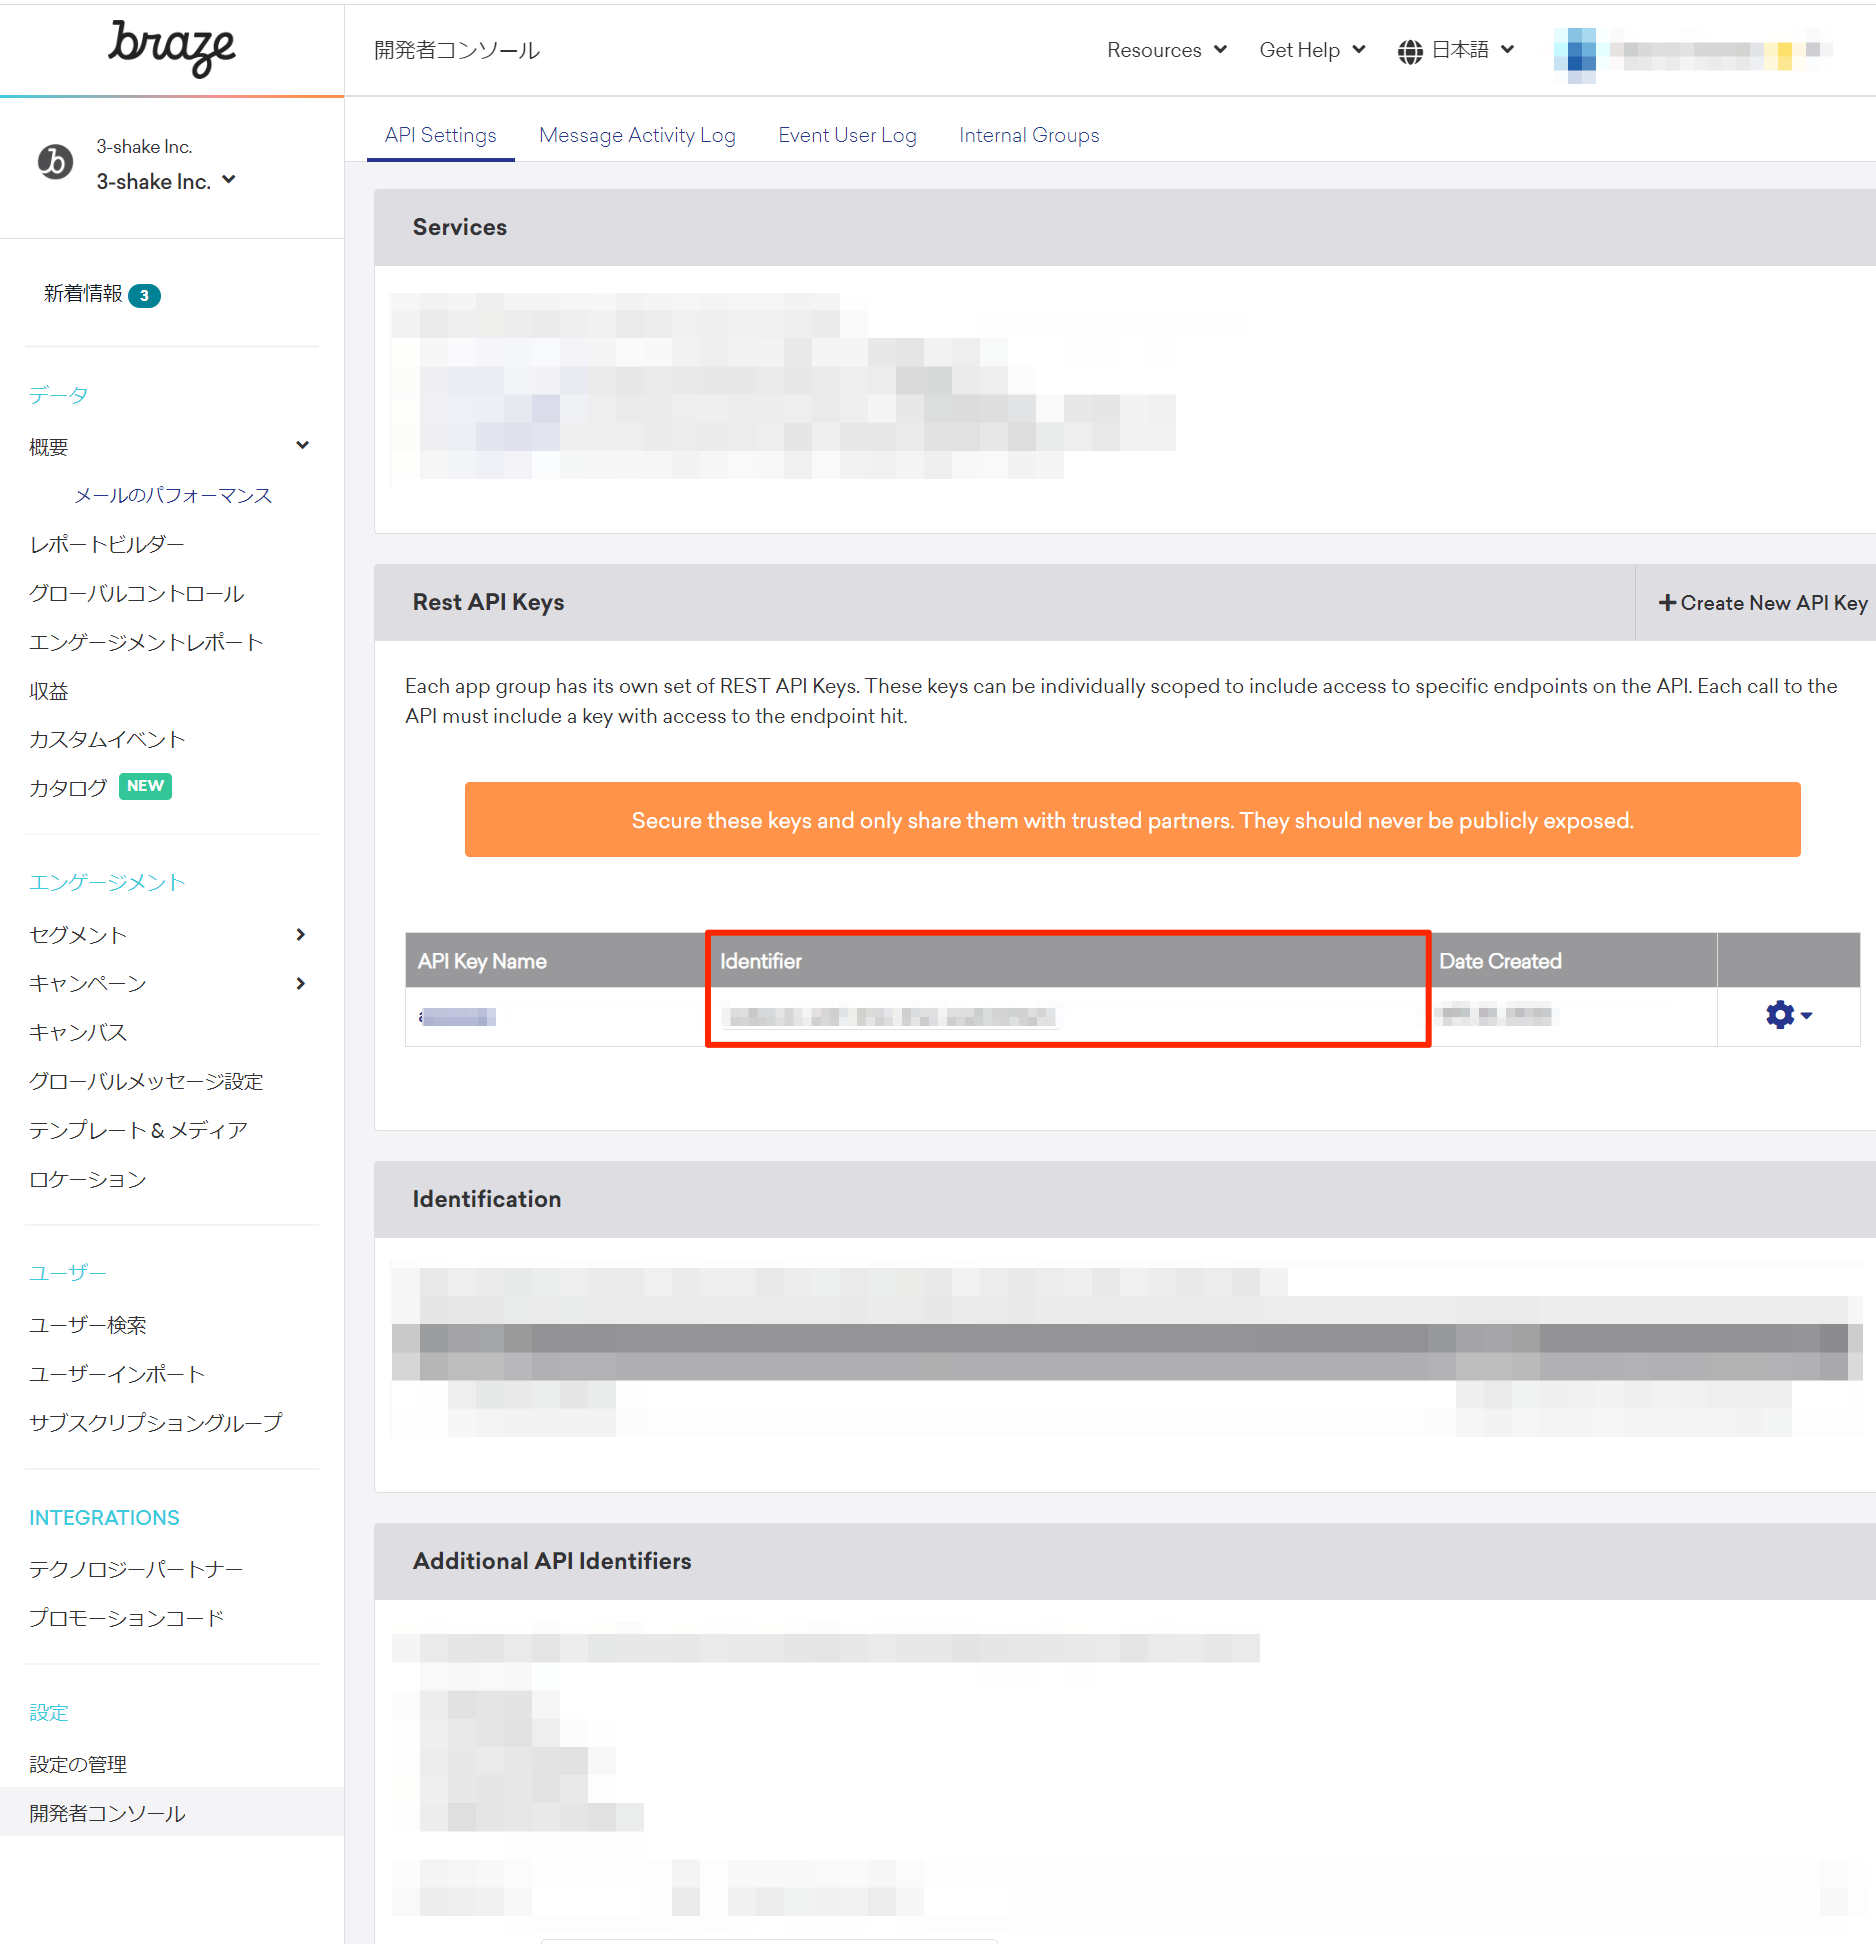Screen dimensions: 1876x1944
Task: Open ユーザー検索
Action: (88, 1325)
